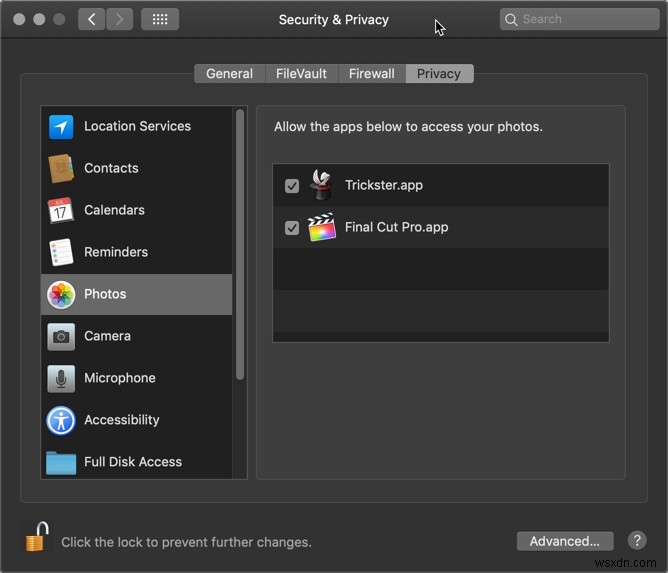Click the Camera icon in sidebar
This screenshot has height=573, width=668.
(x=61, y=337)
